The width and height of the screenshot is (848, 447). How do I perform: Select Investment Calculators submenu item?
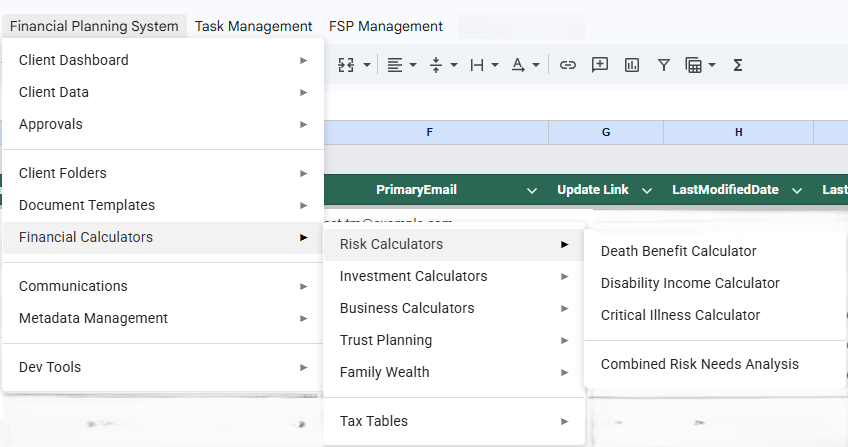pos(454,276)
